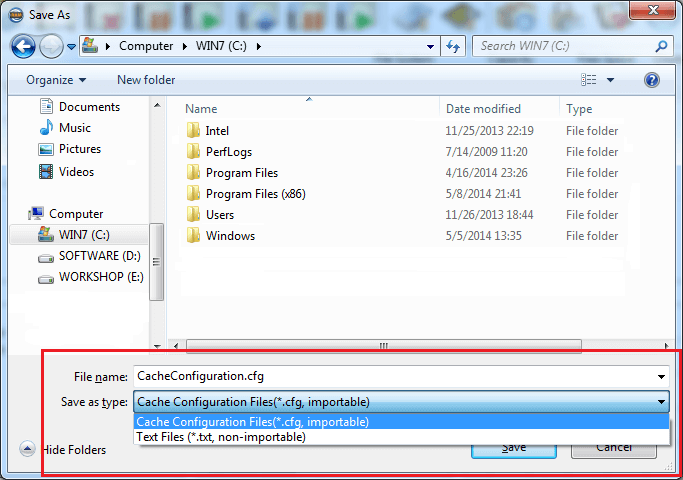Open Music library in the sidebar
This screenshot has width=683, height=480.
[x=75, y=128]
